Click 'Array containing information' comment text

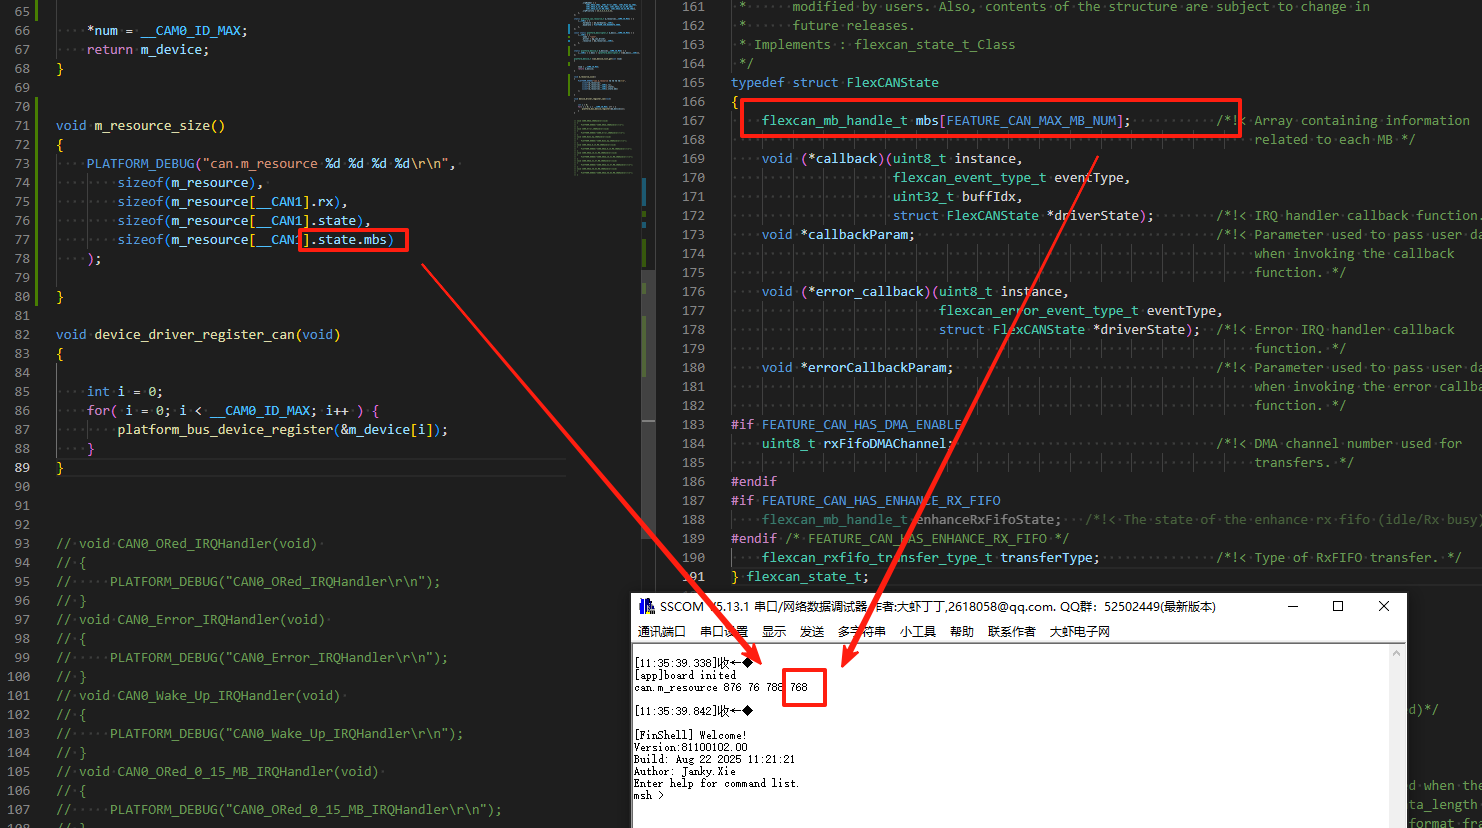click(x=1362, y=120)
